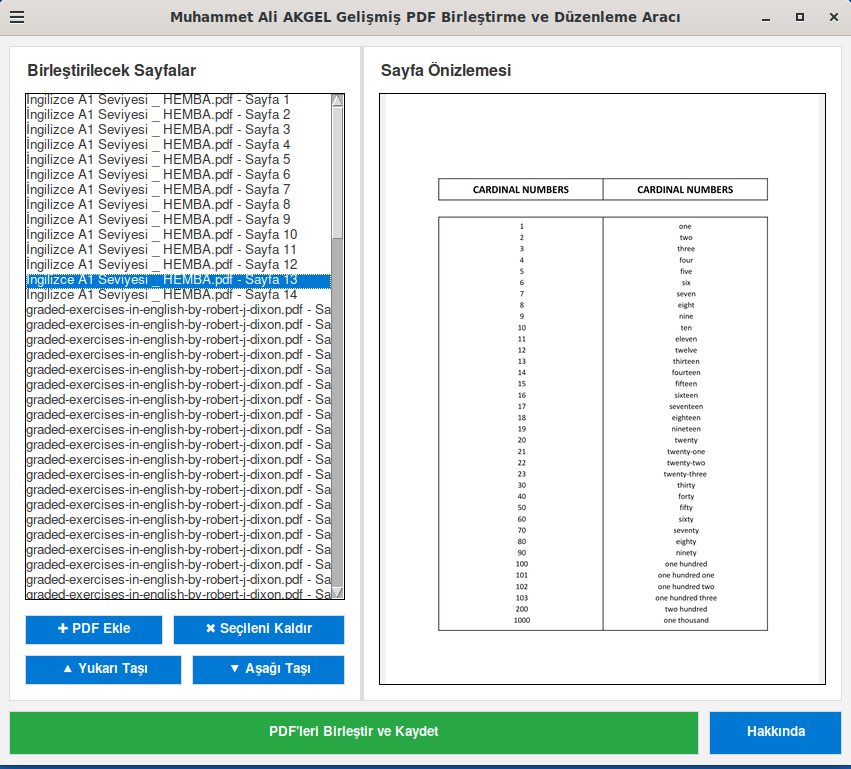Click scrollbar up arrow in page list
This screenshot has width=851, height=769.
pyautogui.click(x=337, y=100)
